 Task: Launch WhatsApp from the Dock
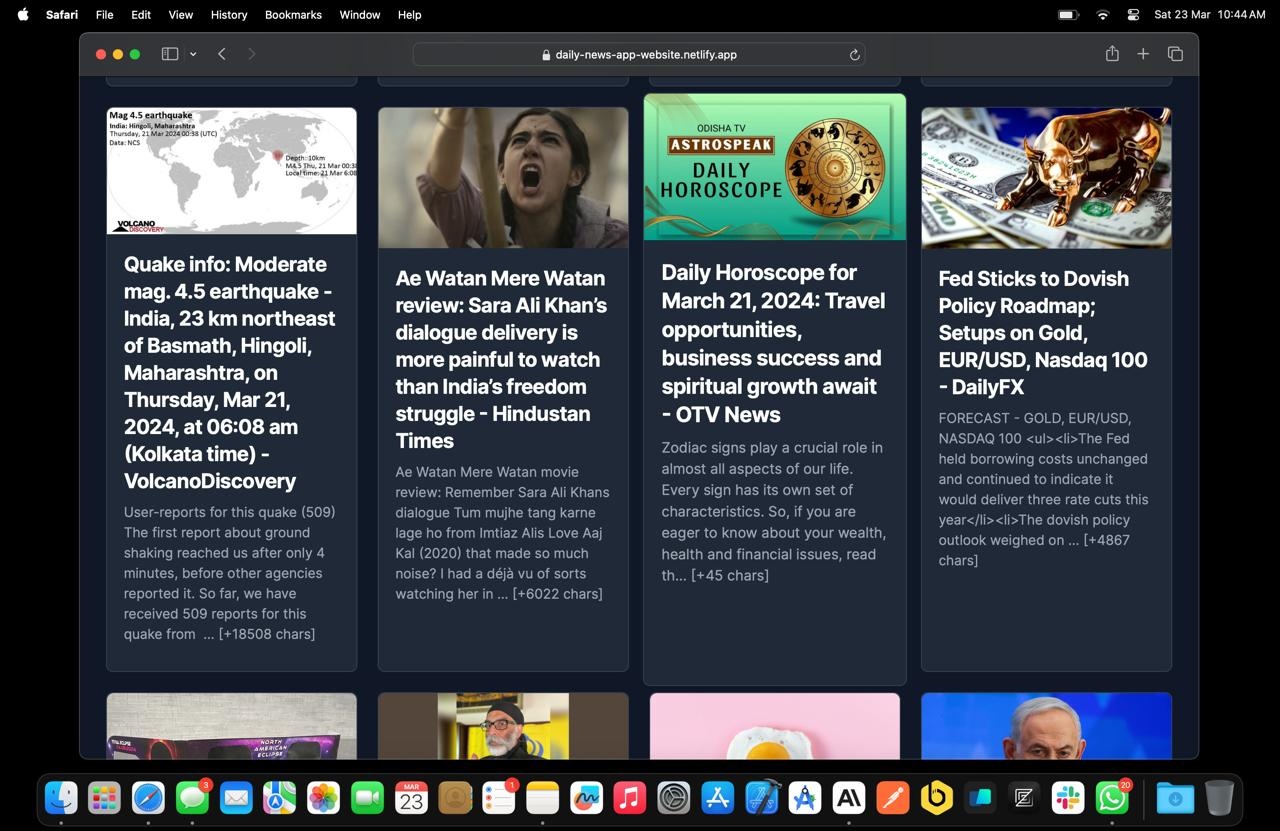1112,798
